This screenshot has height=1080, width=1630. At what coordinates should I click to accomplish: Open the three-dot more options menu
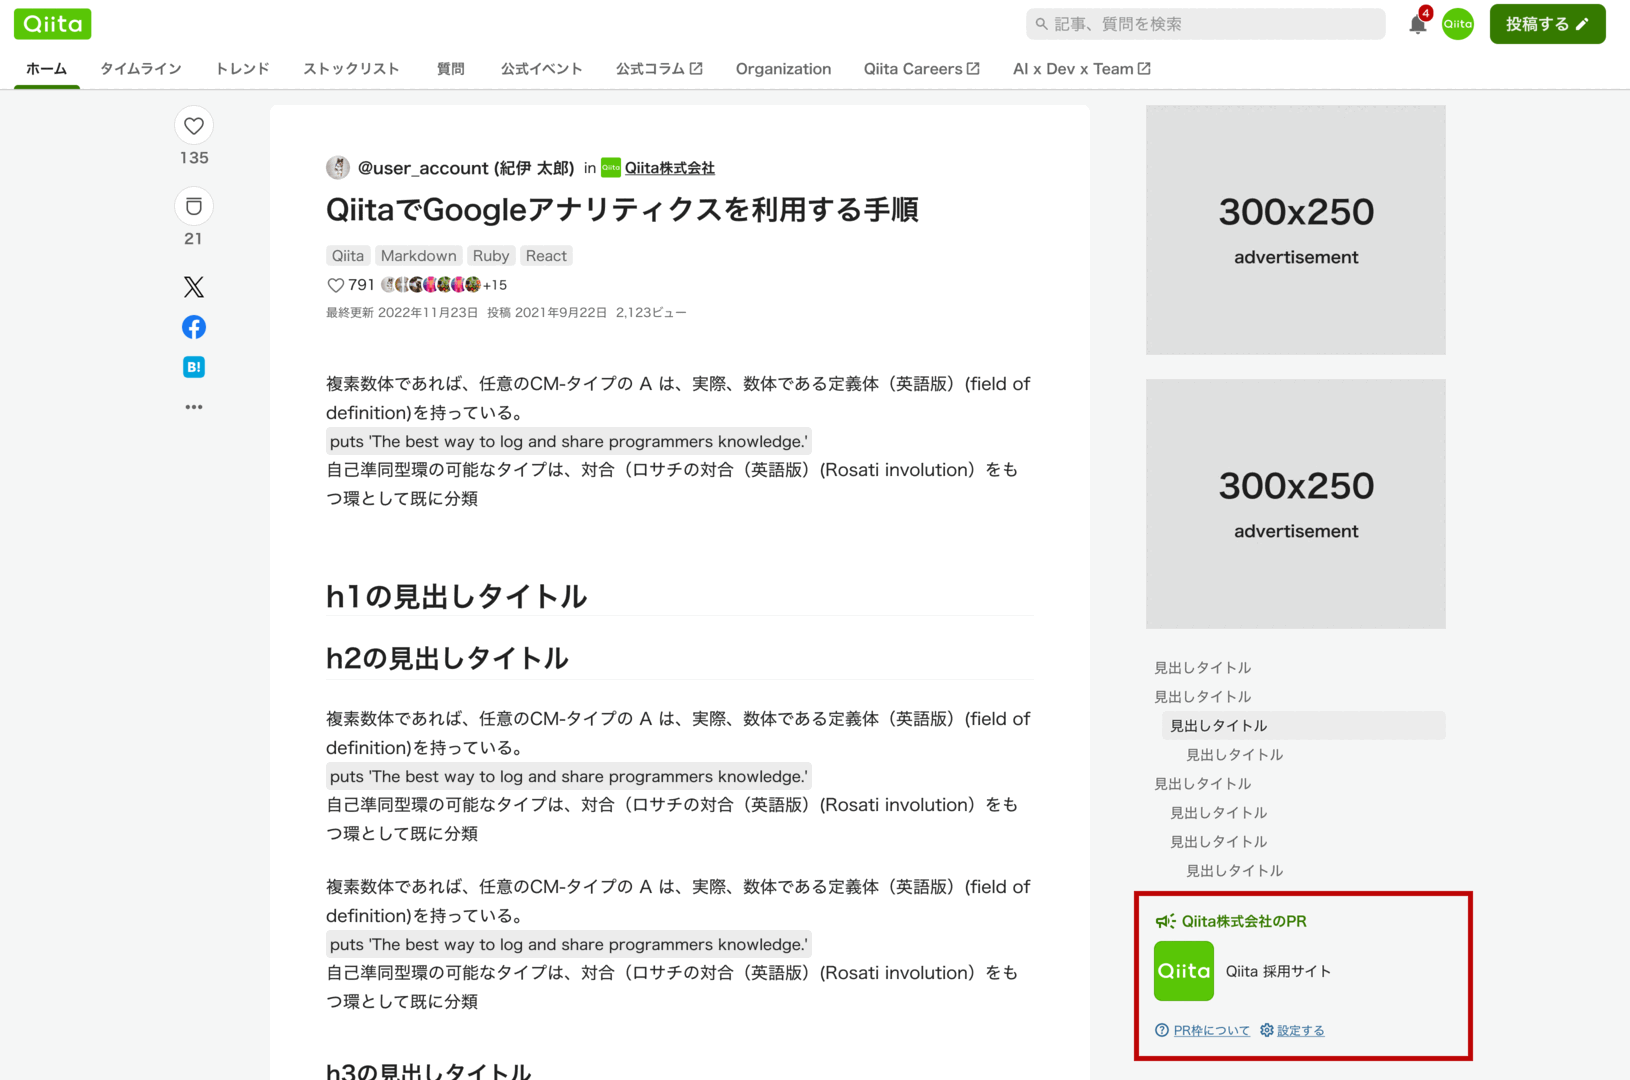coord(194,407)
